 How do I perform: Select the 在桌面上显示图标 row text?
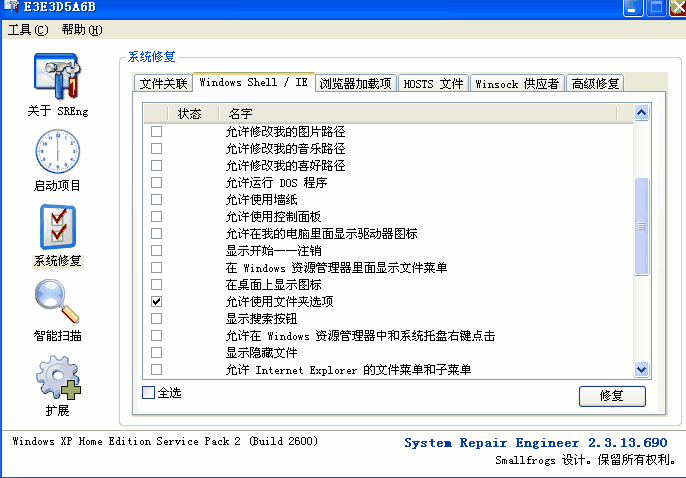click(273, 285)
